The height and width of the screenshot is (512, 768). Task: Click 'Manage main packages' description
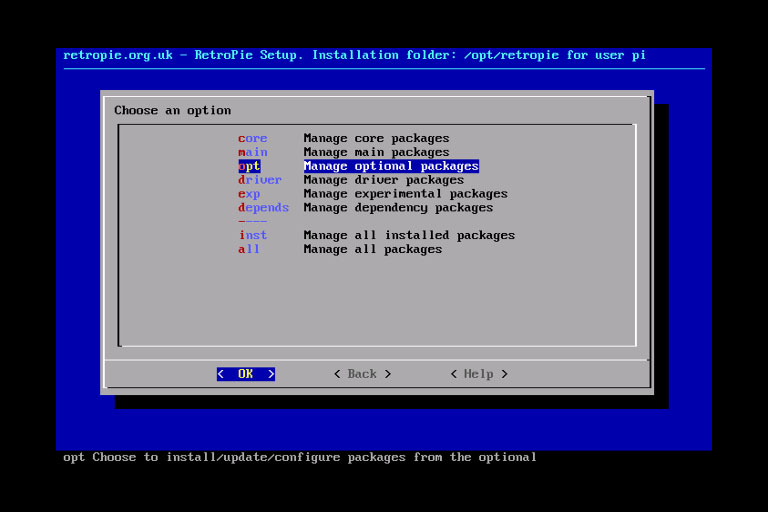[x=376, y=152]
